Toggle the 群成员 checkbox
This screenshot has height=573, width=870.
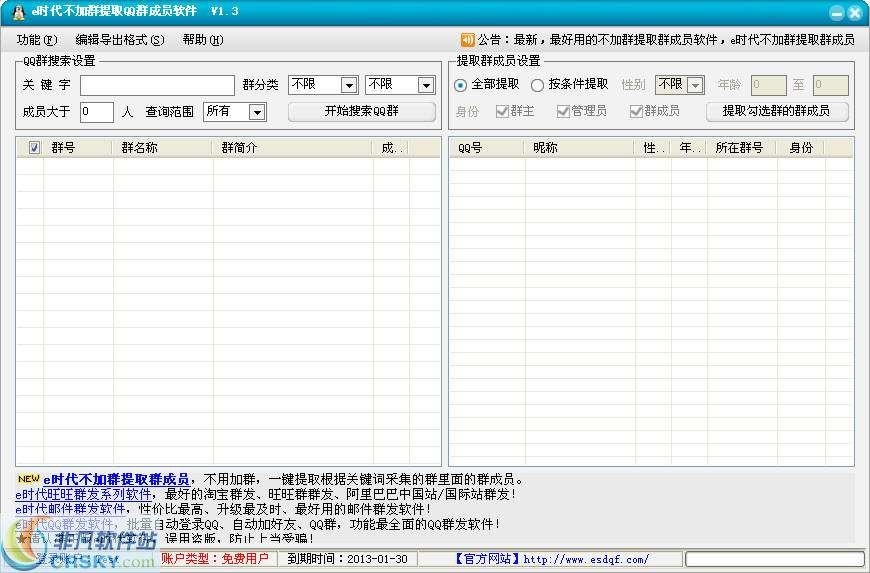click(636, 111)
